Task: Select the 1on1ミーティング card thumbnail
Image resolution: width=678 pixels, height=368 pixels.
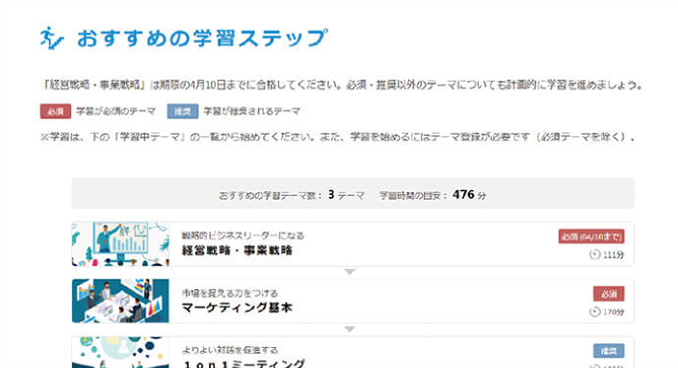Action: (x=121, y=352)
